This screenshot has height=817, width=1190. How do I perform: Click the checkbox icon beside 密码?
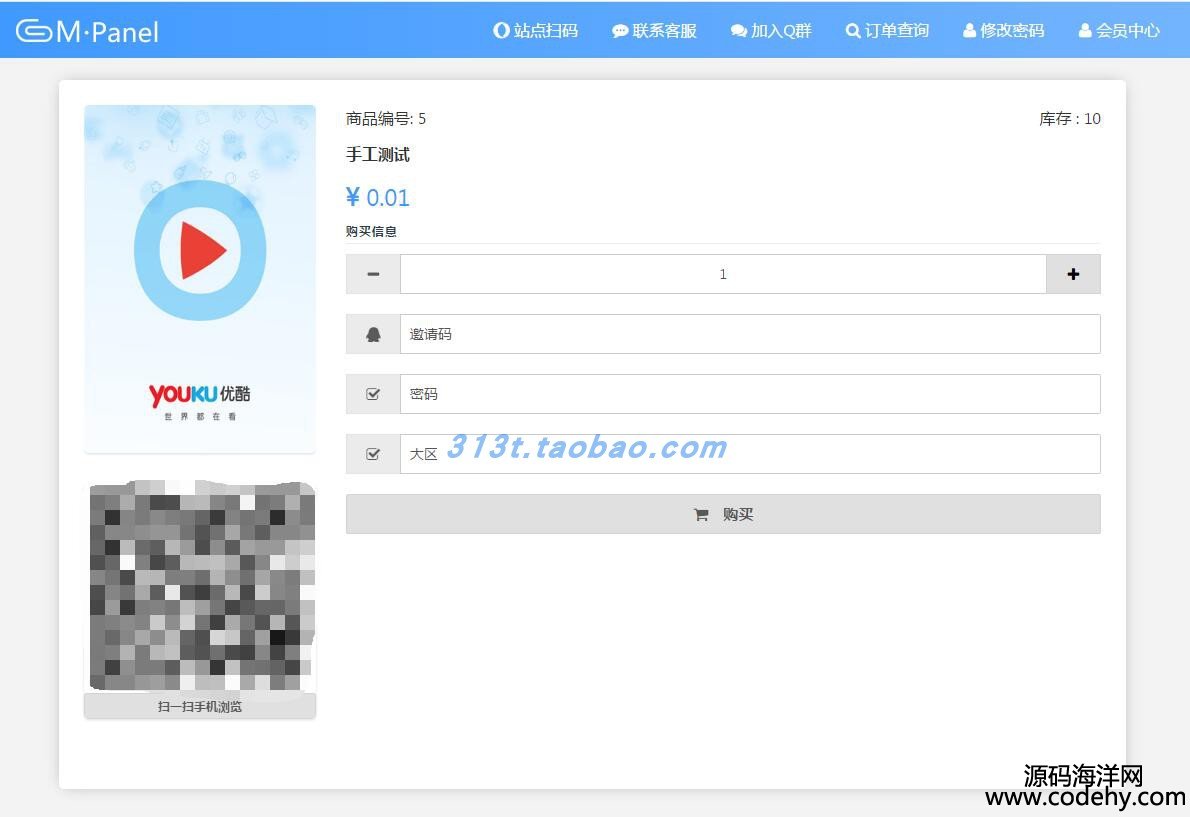click(373, 394)
